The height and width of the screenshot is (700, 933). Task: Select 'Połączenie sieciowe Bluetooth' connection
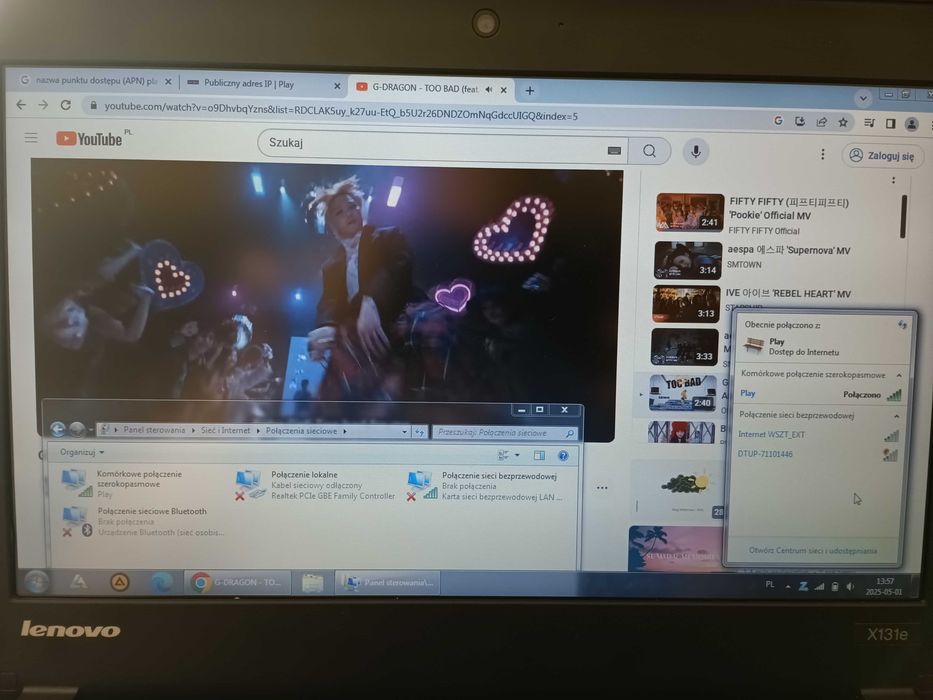(143, 522)
